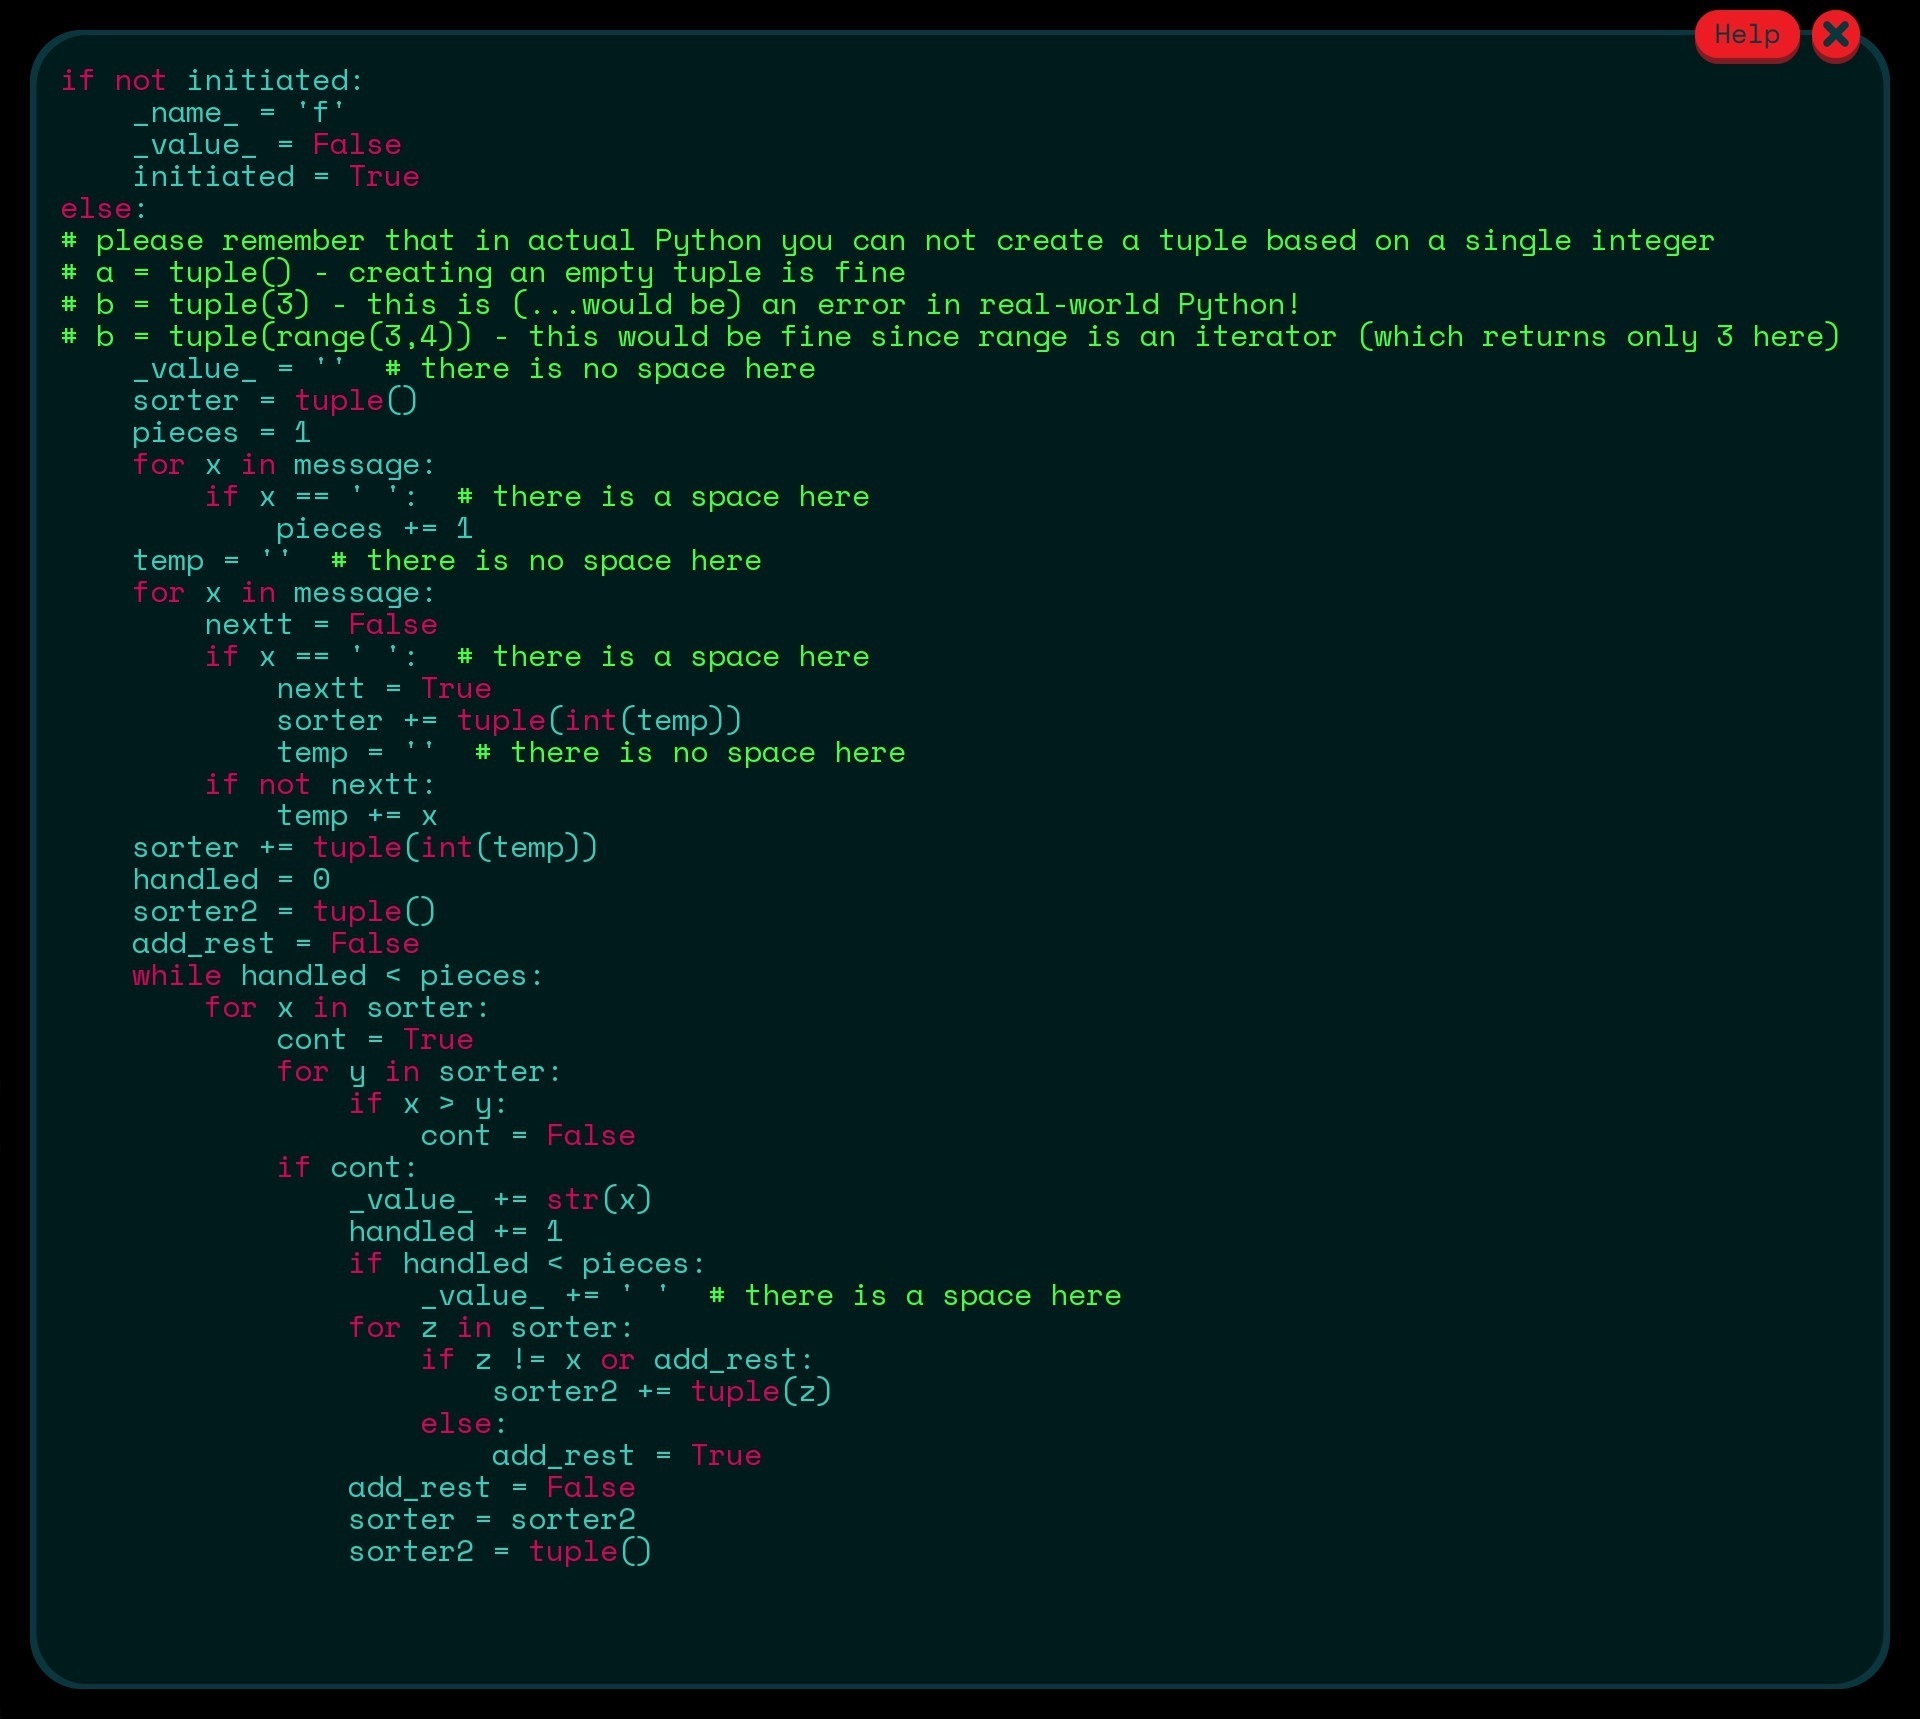Click the 'sorter = sorter2' line
Screen dimensions: 1920x1719
point(491,1520)
